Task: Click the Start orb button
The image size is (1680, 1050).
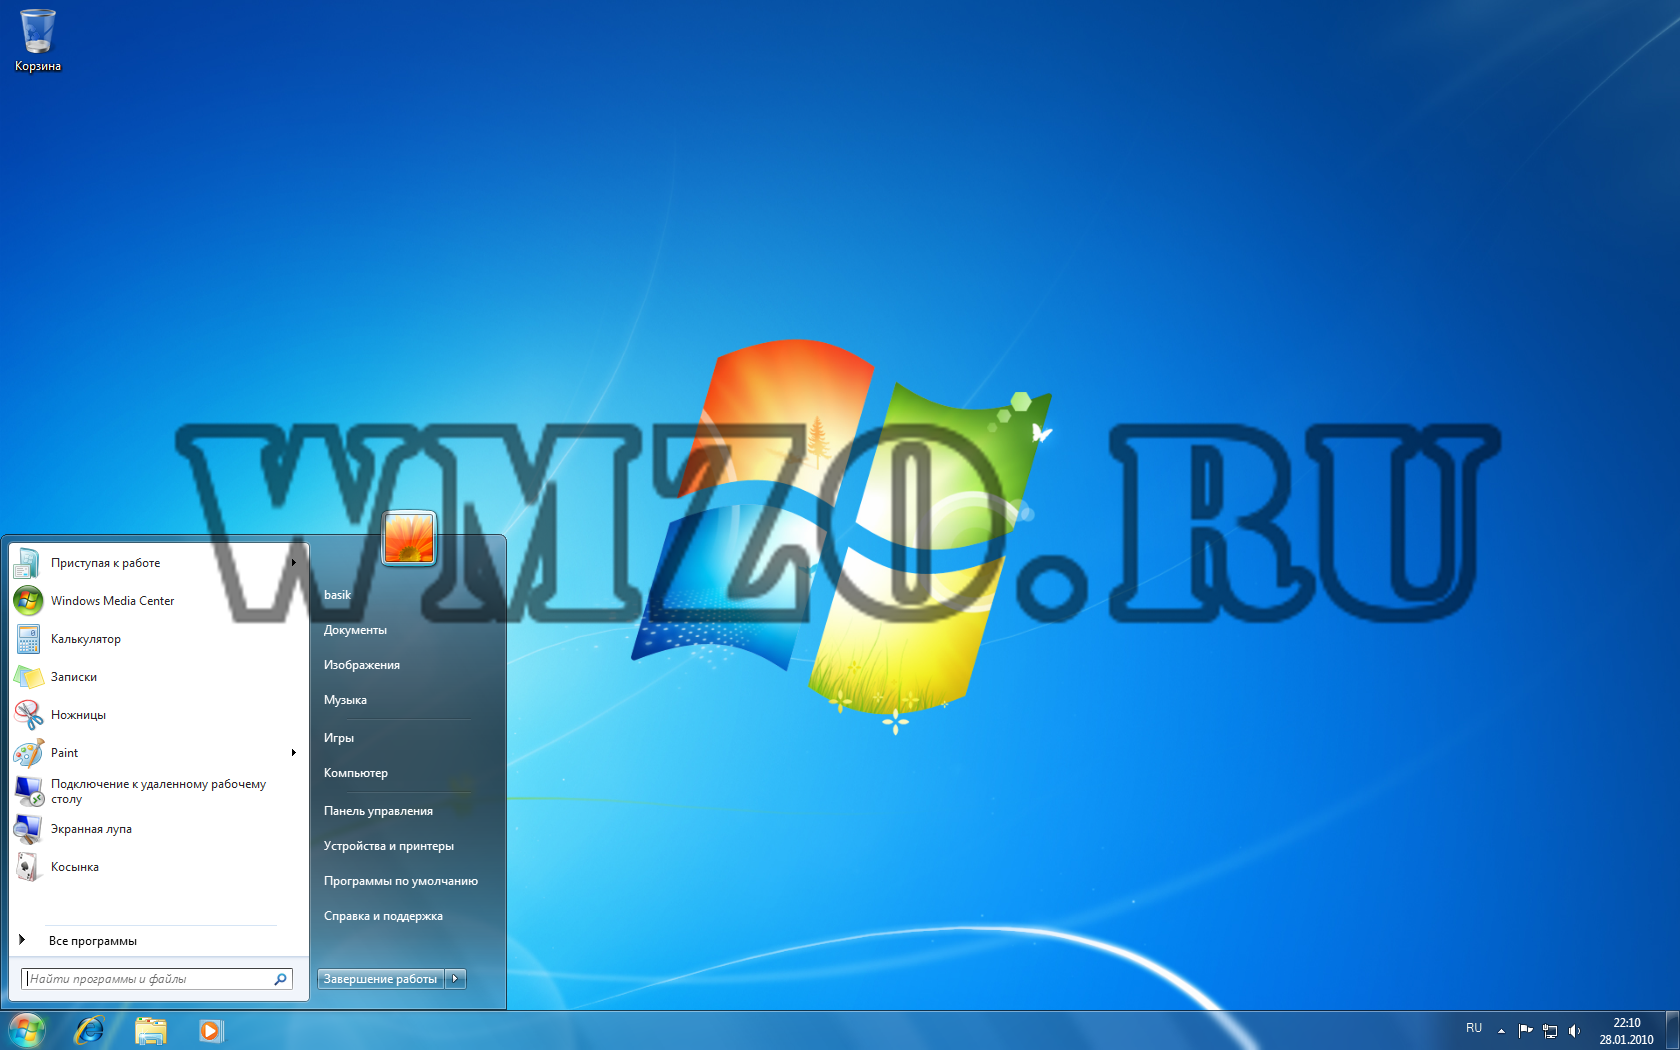Action: [x=26, y=1030]
